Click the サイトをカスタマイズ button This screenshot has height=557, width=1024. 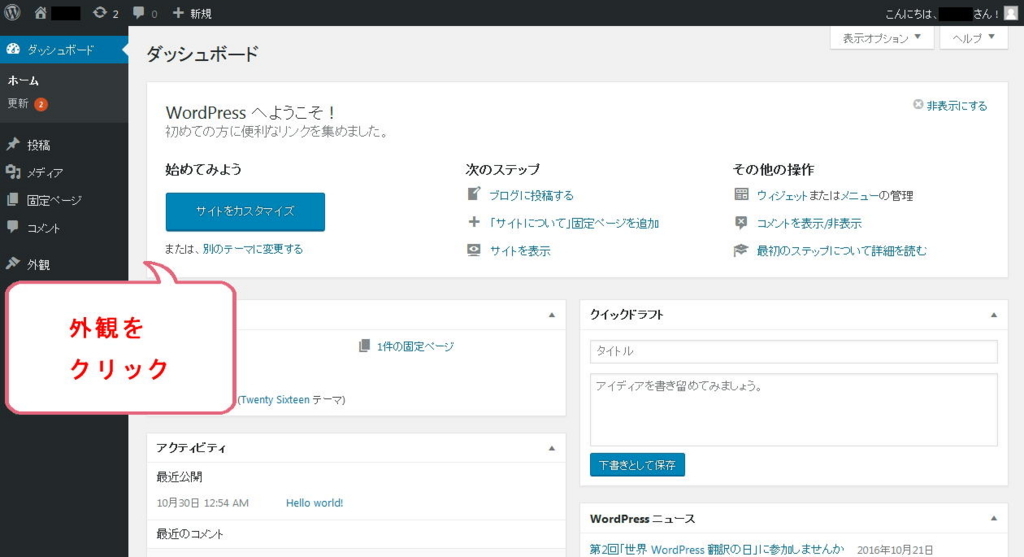[245, 212]
